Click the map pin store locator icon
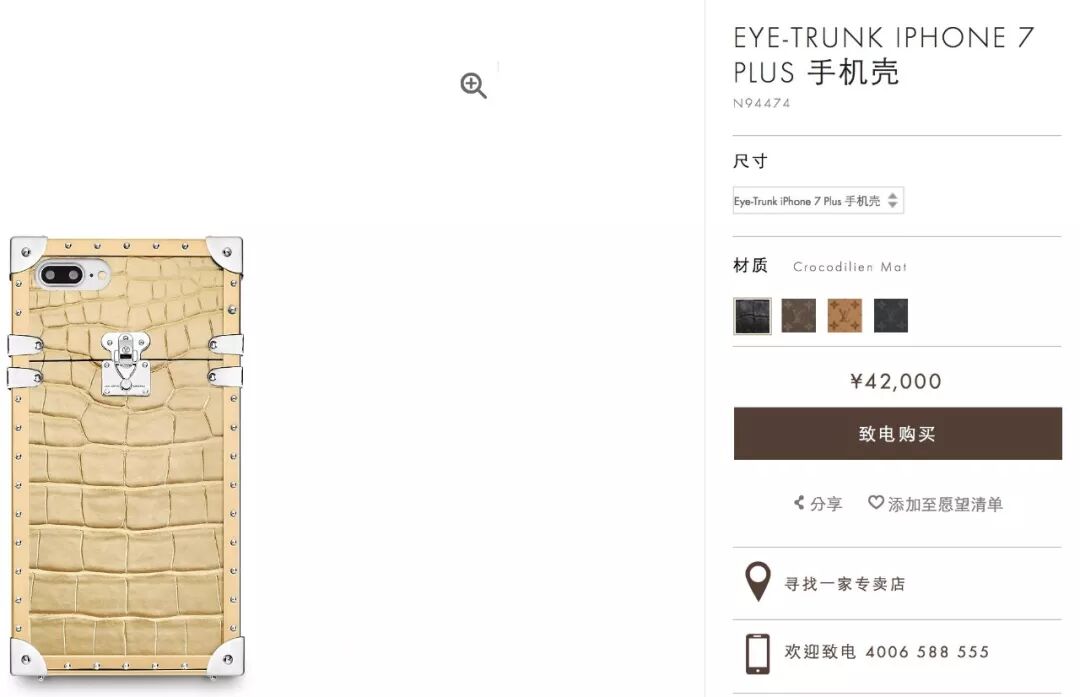Viewport: 1080px width, 697px height. tap(758, 582)
